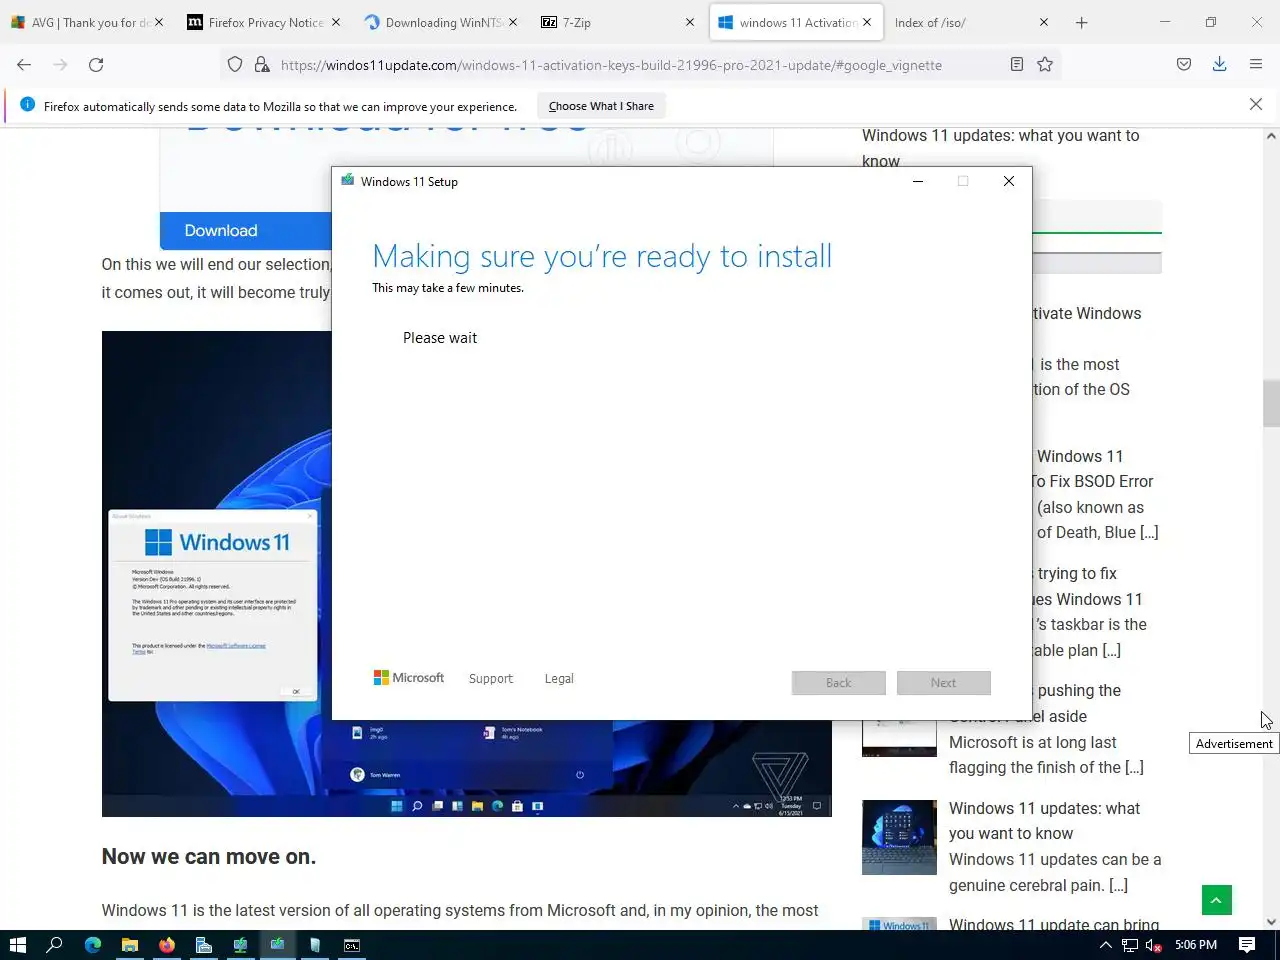Click the address bar URL field
The width and height of the screenshot is (1280, 960).
tap(640, 65)
